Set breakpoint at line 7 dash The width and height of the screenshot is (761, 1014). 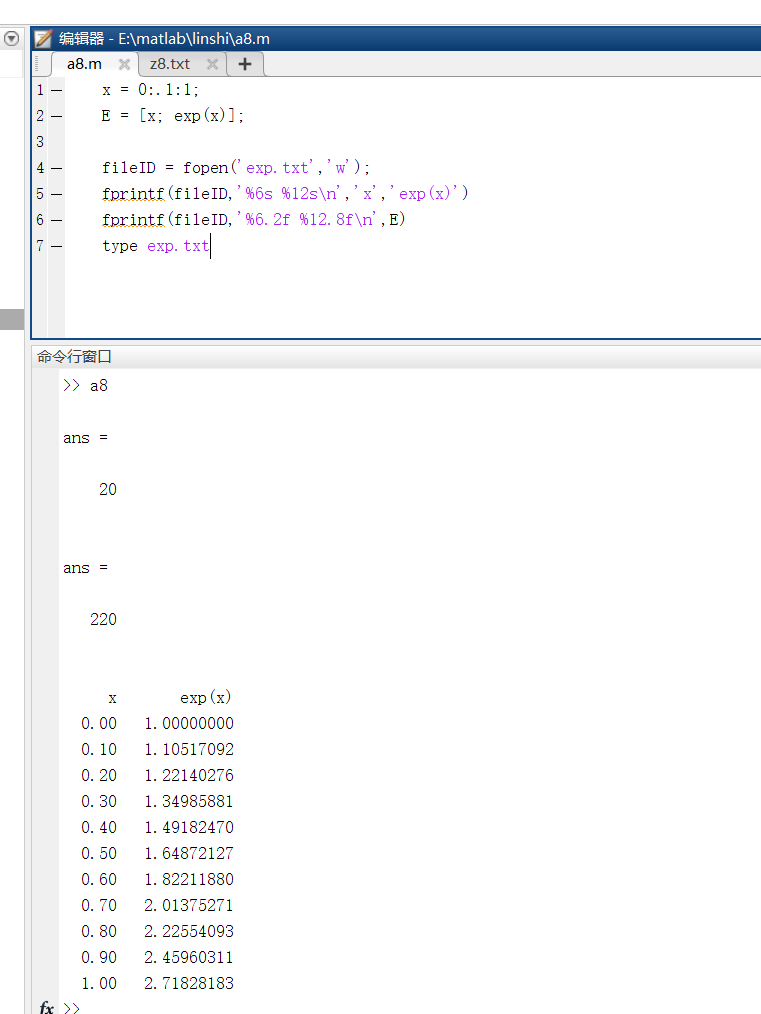(x=57, y=246)
